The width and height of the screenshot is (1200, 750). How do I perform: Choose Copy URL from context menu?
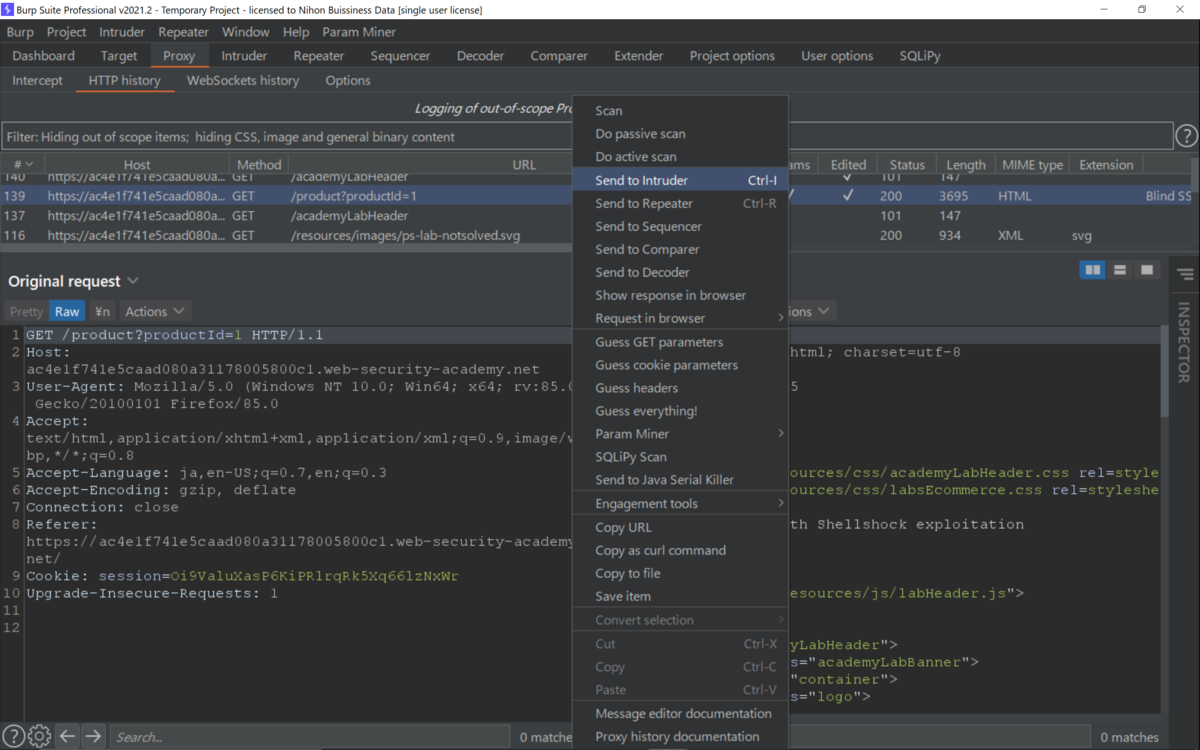click(680, 527)
